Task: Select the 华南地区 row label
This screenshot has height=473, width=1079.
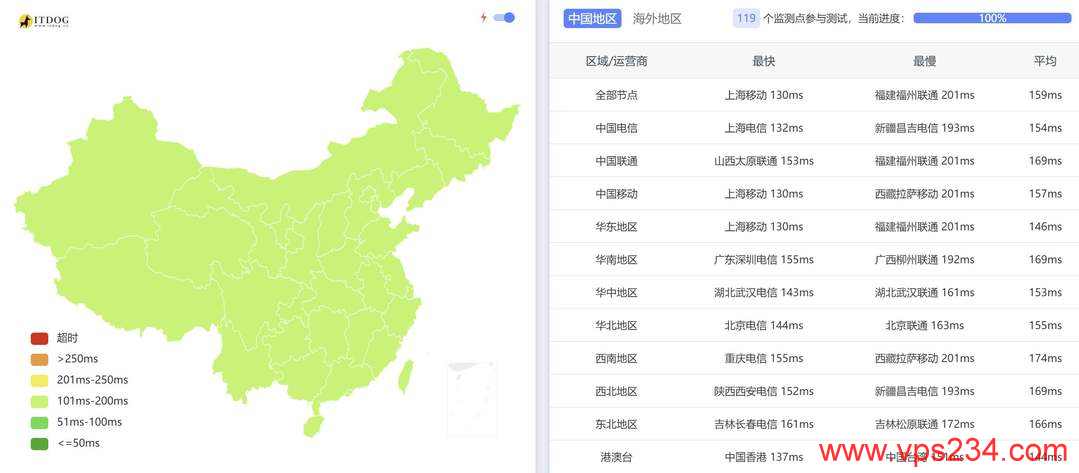Action: 617,260
